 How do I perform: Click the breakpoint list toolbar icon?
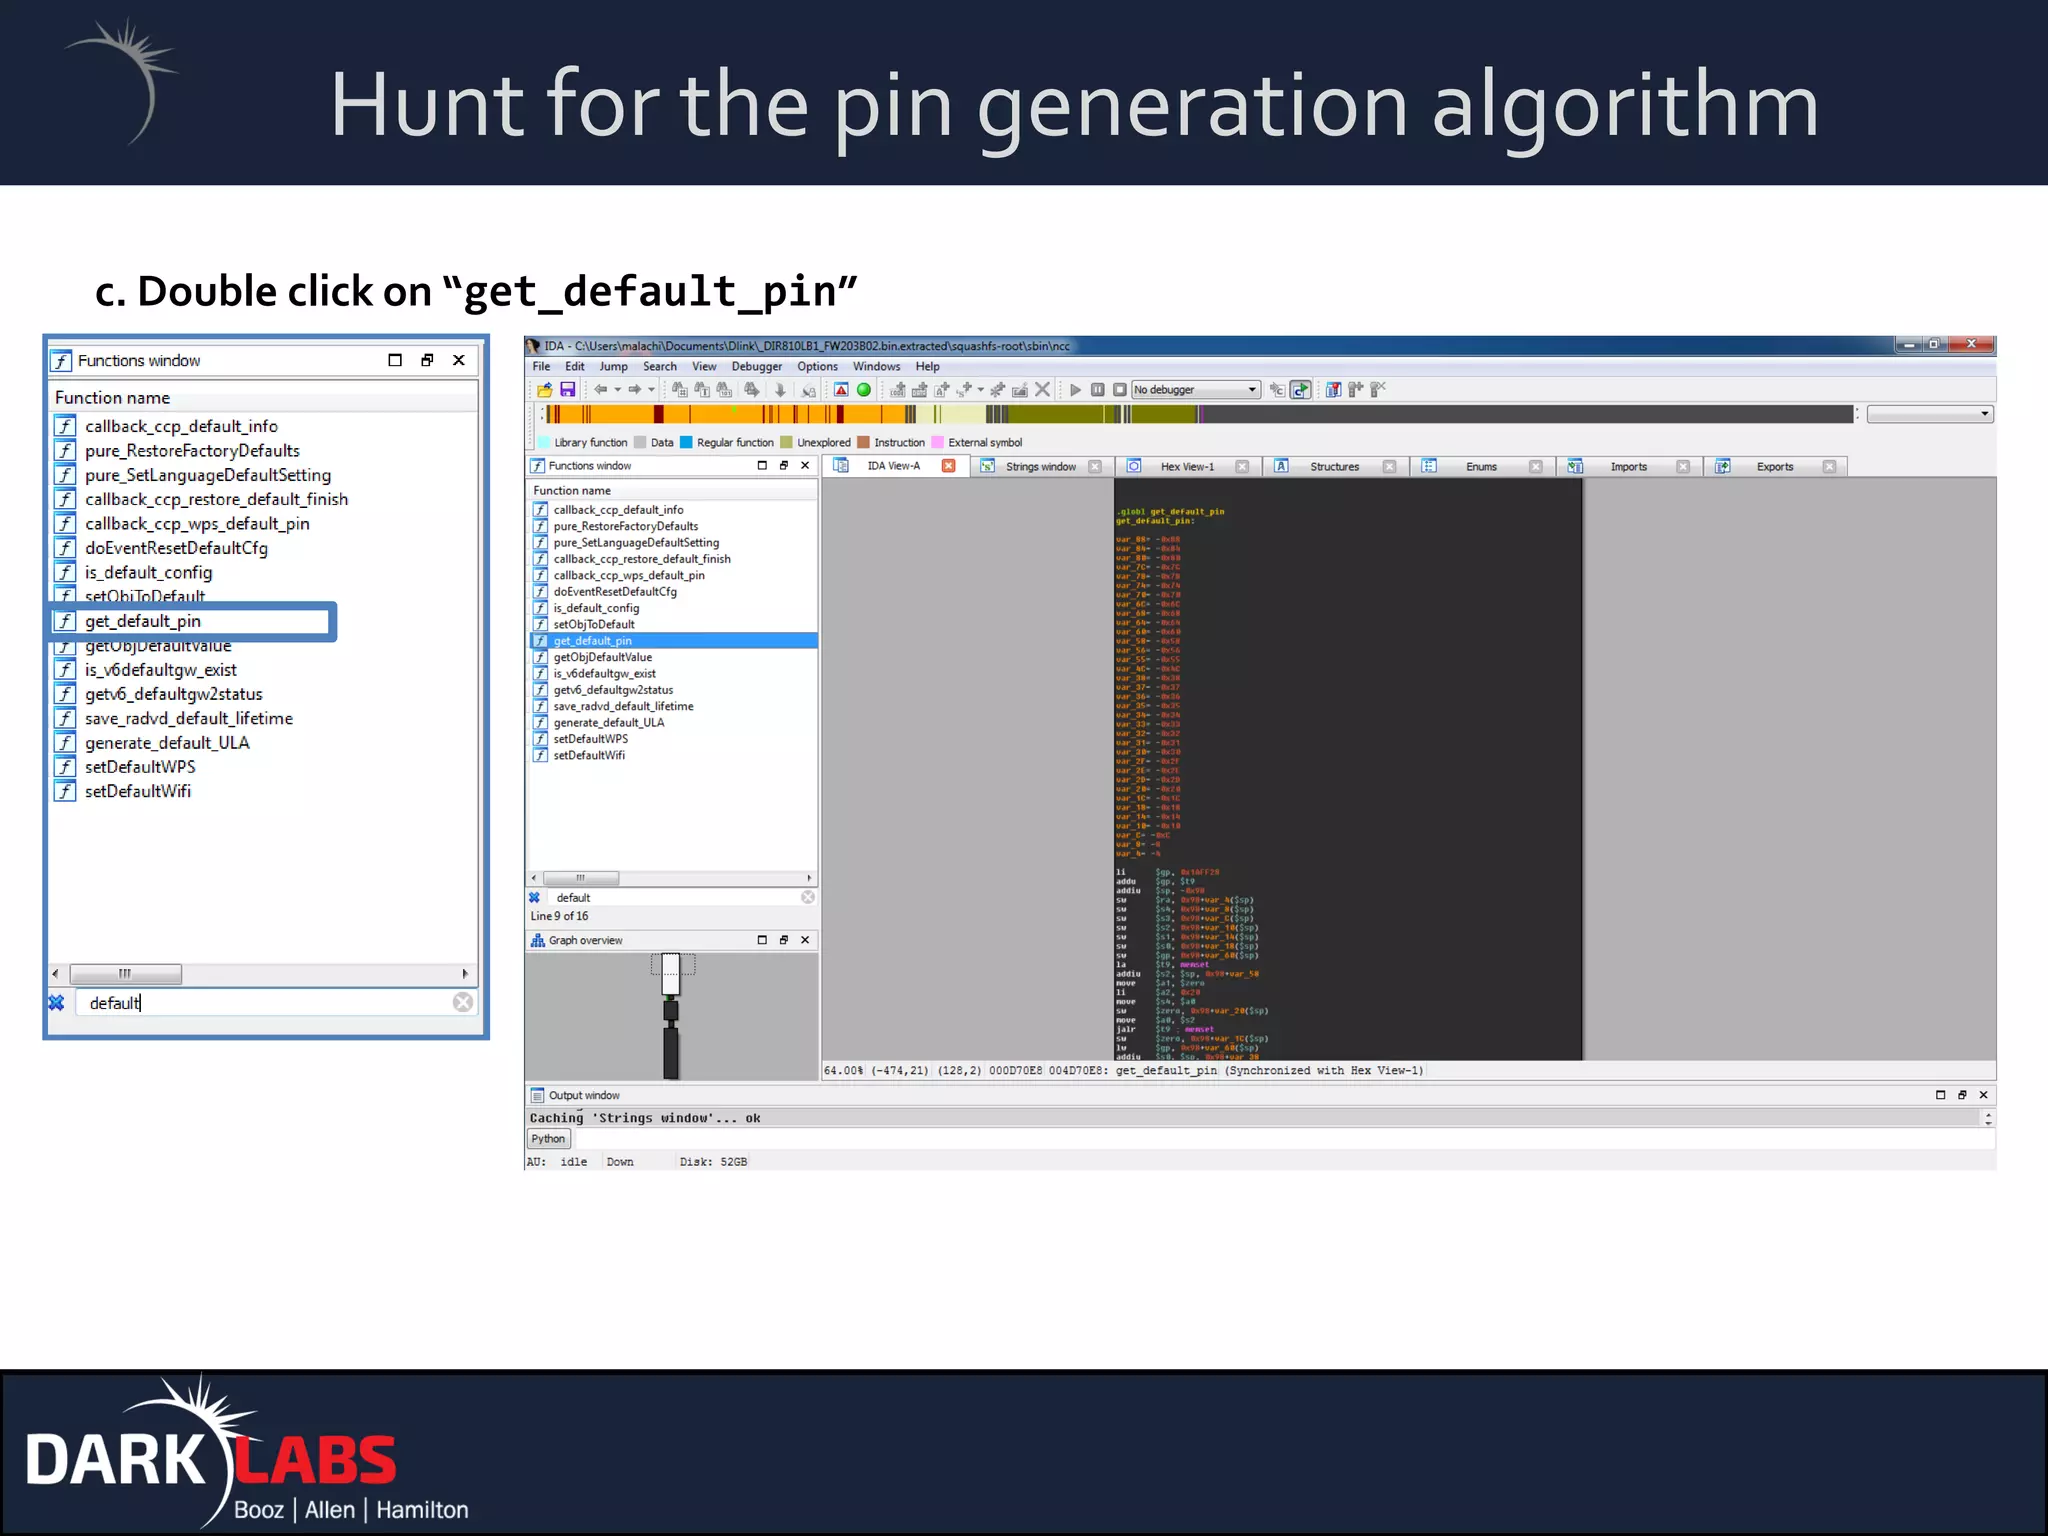coord(1333,390)
